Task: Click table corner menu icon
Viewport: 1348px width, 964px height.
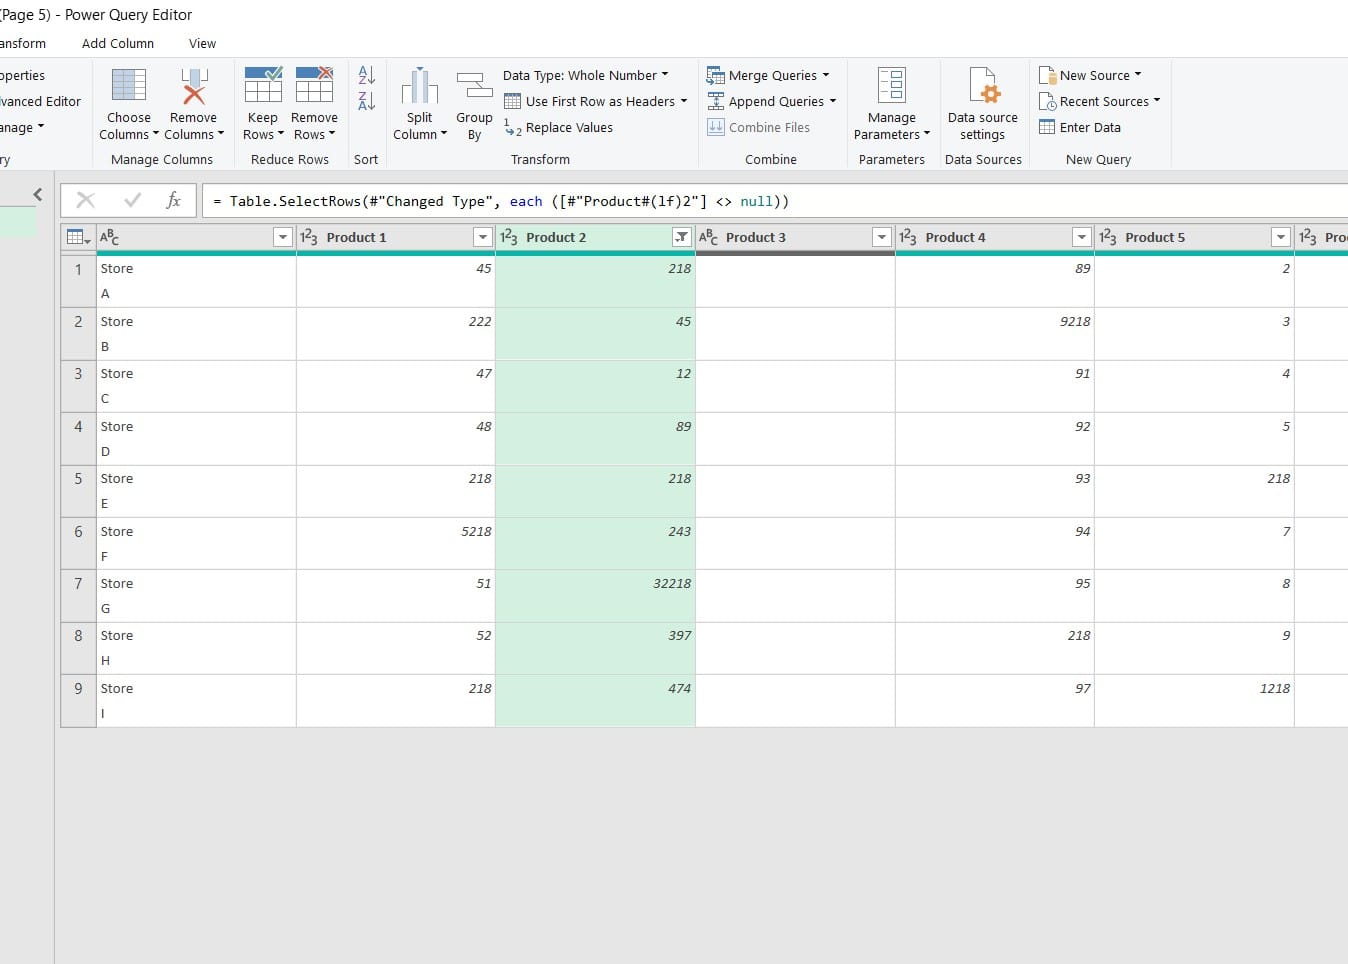Action: point(78,237)
